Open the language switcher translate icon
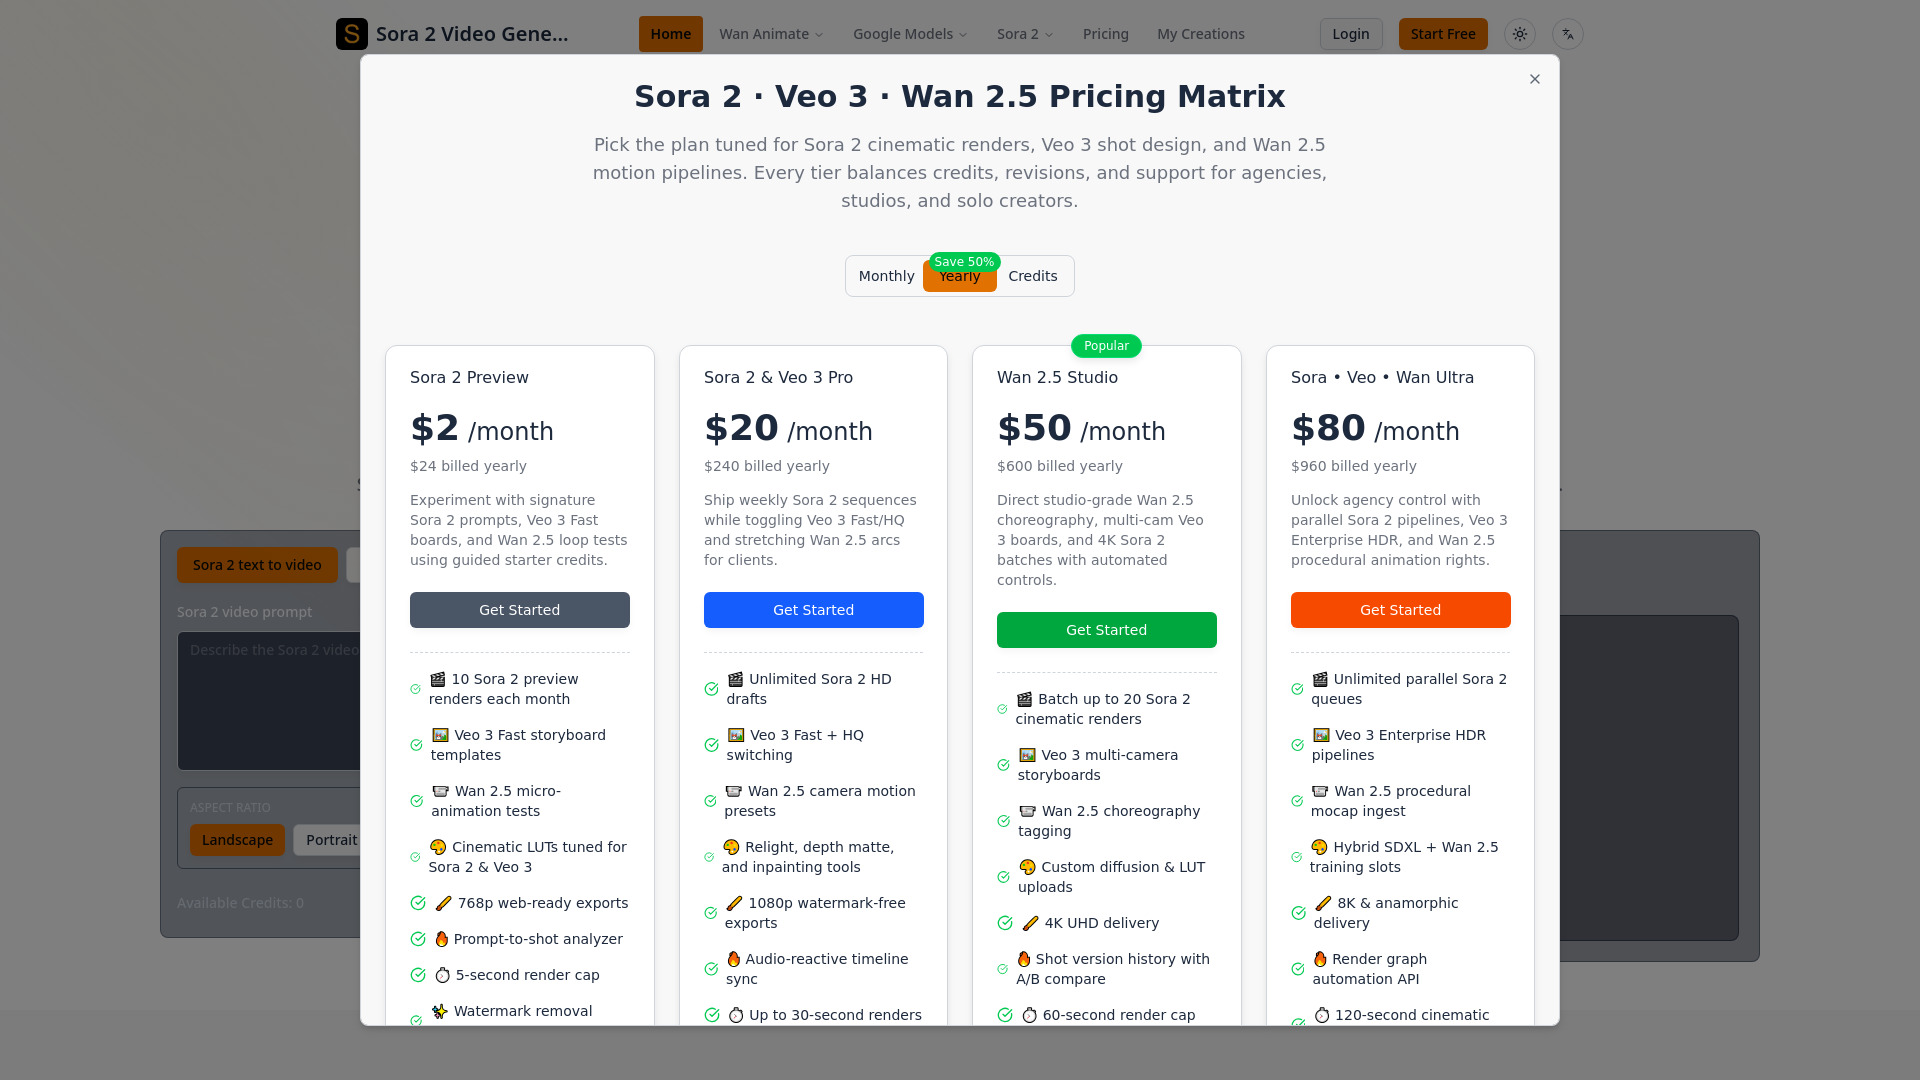Screen dimensions: 1920x1080 coord(1567,33)
